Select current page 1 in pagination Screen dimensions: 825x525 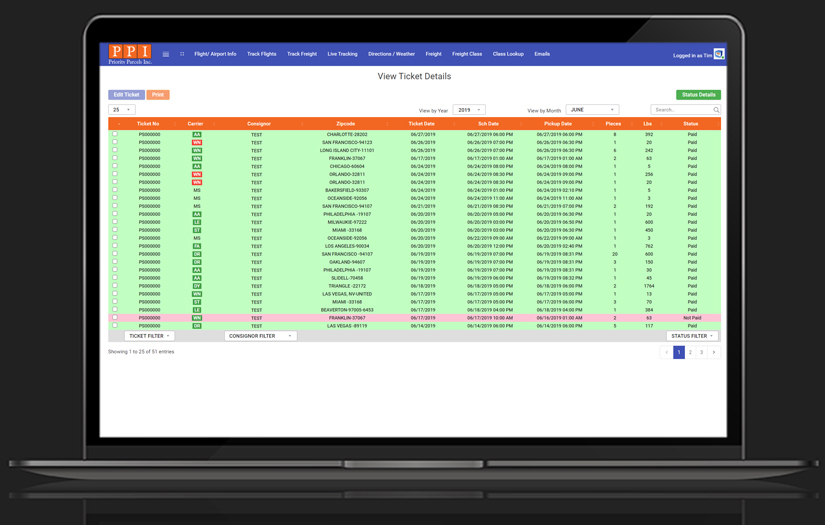679,352
